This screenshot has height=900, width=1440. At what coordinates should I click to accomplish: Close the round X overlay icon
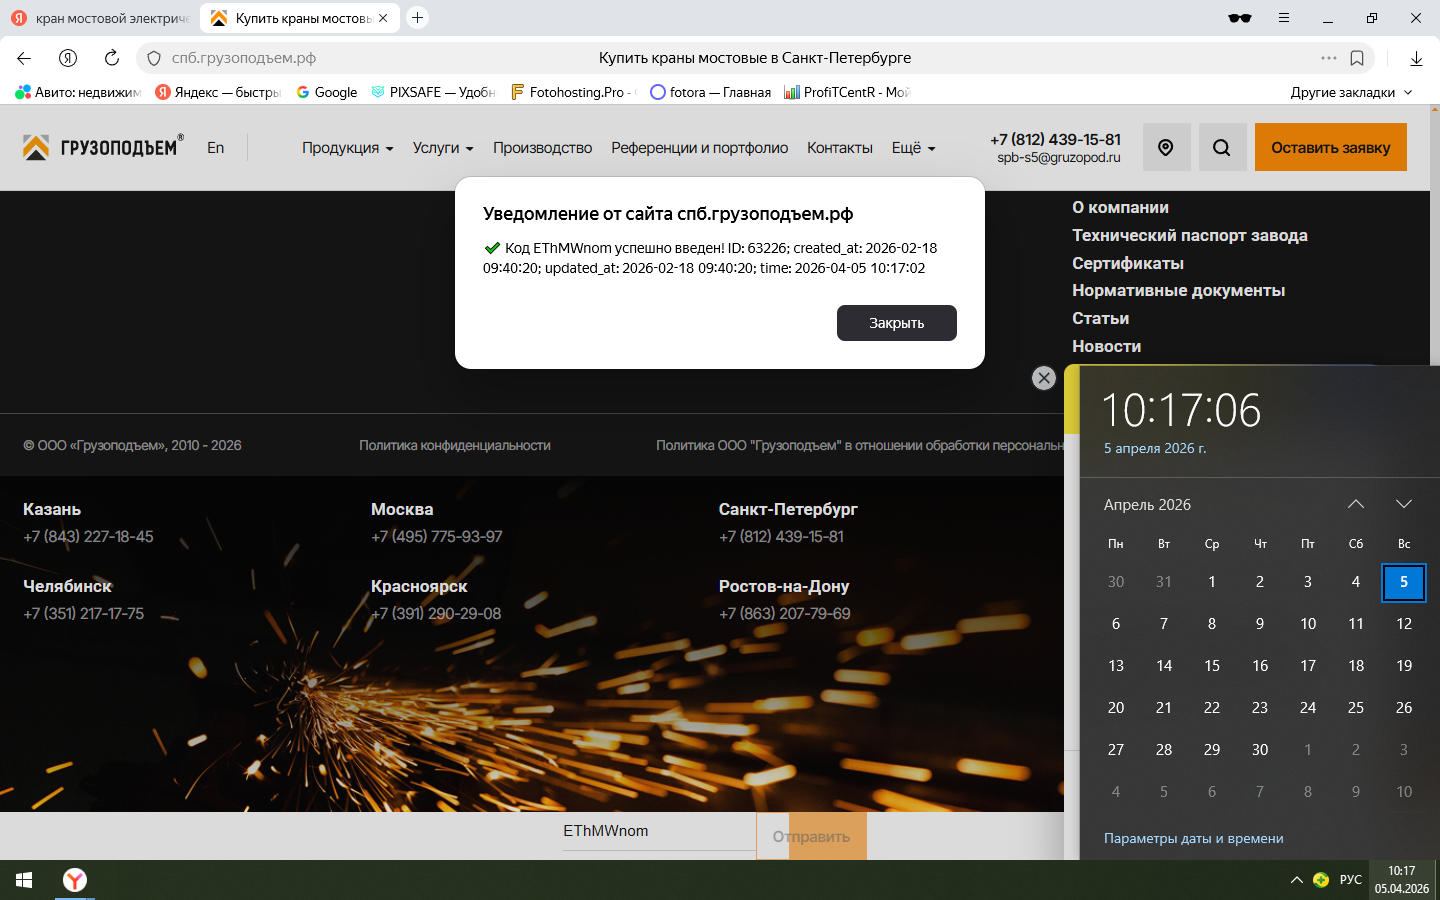click(x=1044, y=378)
